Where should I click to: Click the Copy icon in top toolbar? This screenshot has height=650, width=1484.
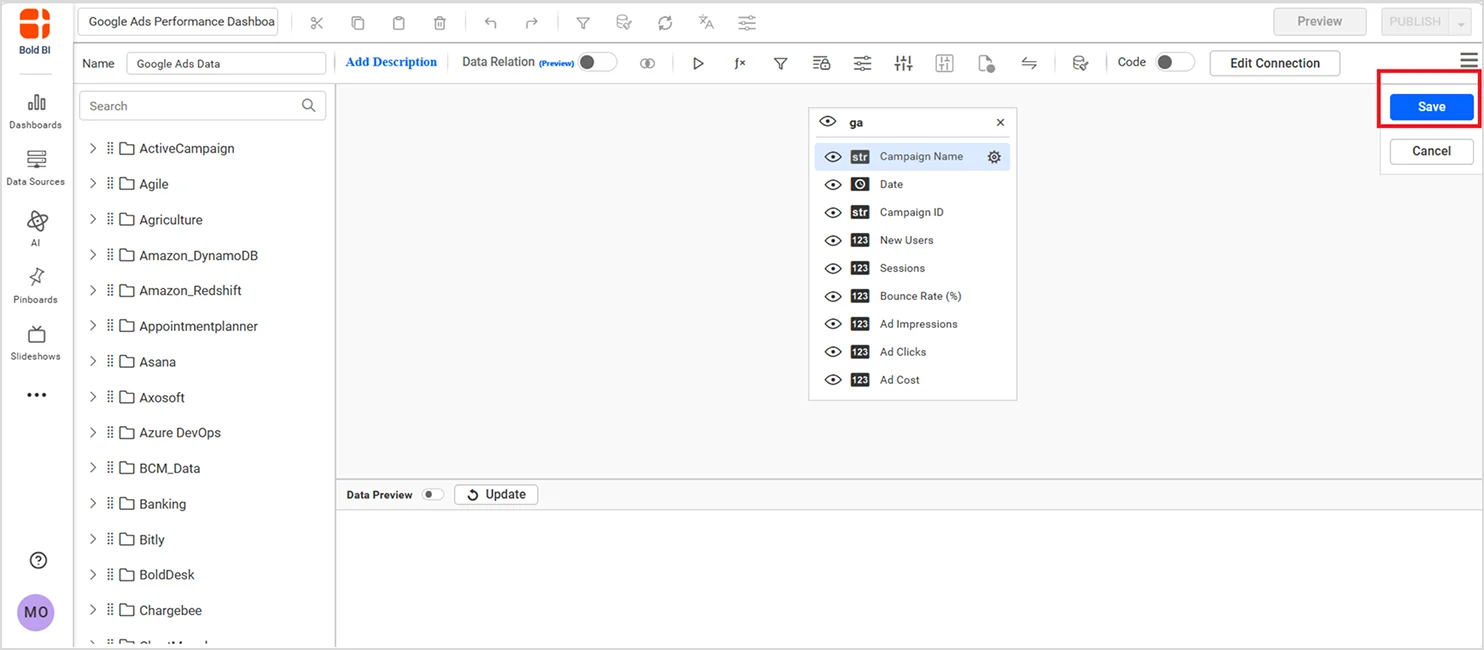pyautogui.click(x=358, y=22)
